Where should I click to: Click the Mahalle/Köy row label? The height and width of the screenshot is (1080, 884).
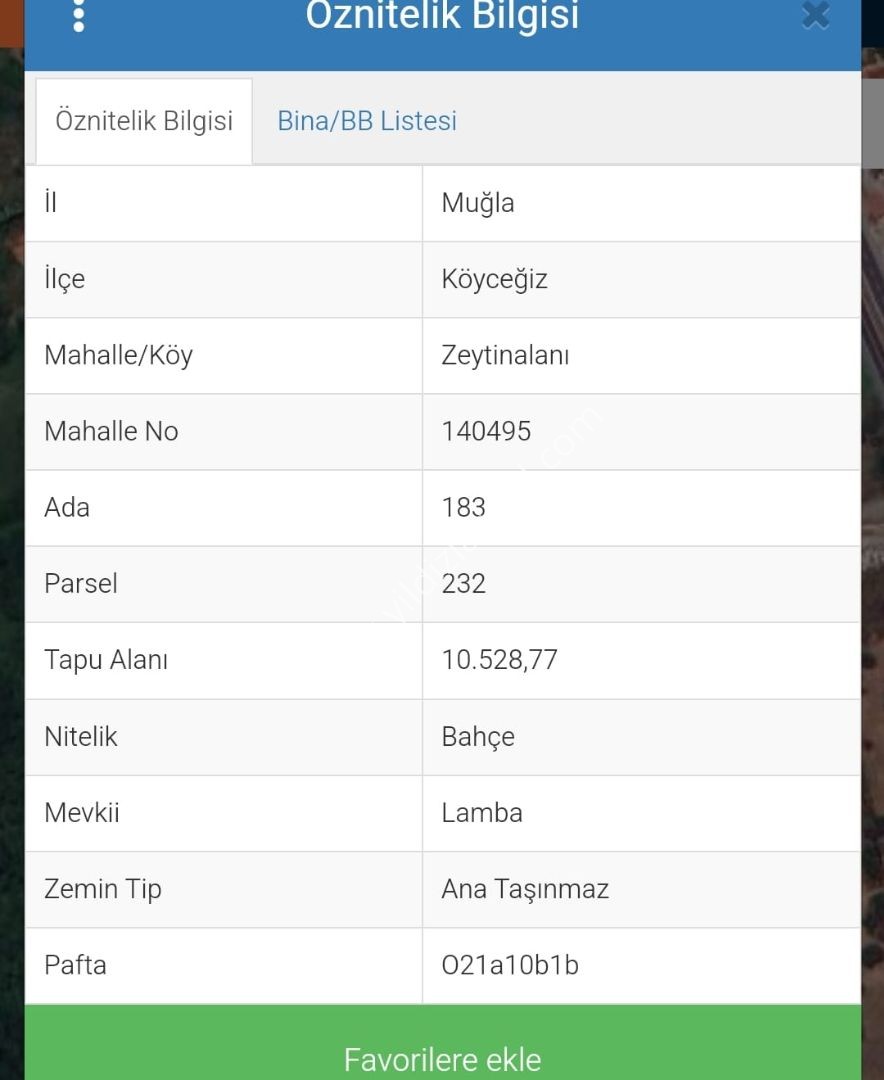(119, 356)
